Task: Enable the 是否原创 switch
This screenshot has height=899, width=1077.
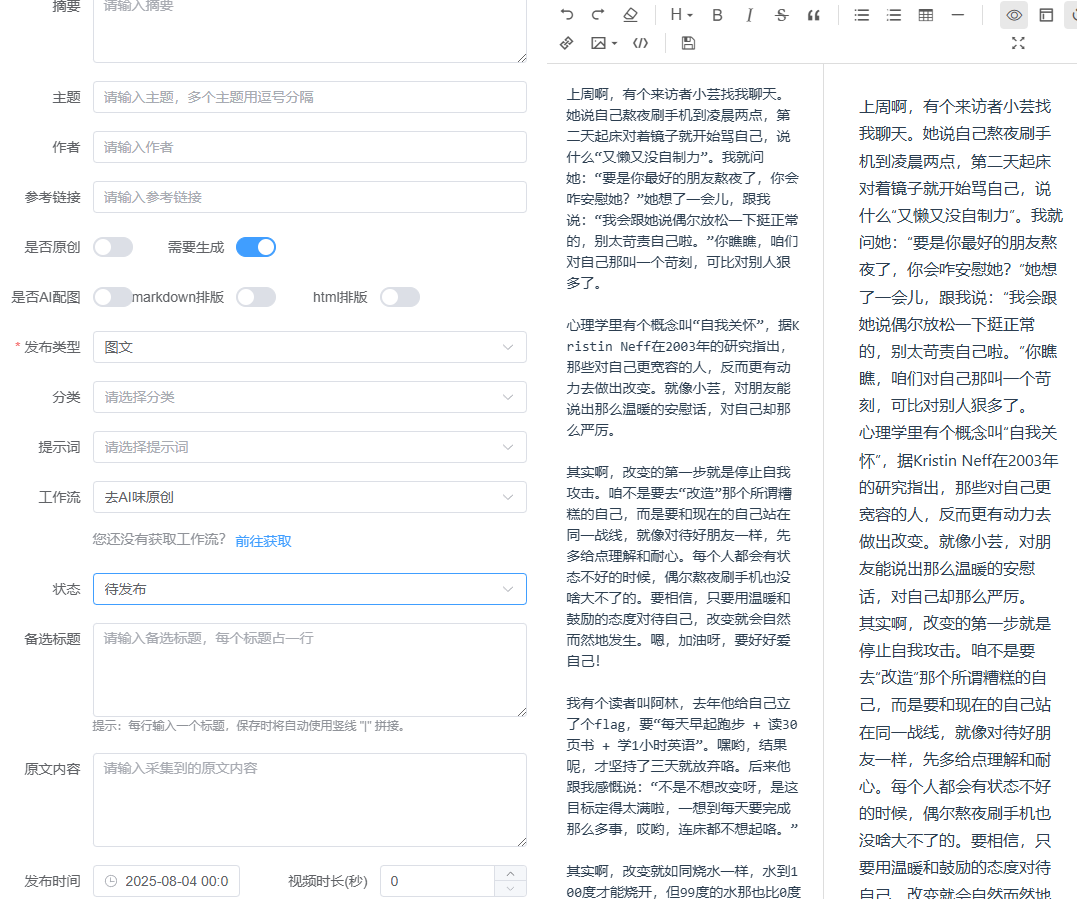Action: coord(113,247)
